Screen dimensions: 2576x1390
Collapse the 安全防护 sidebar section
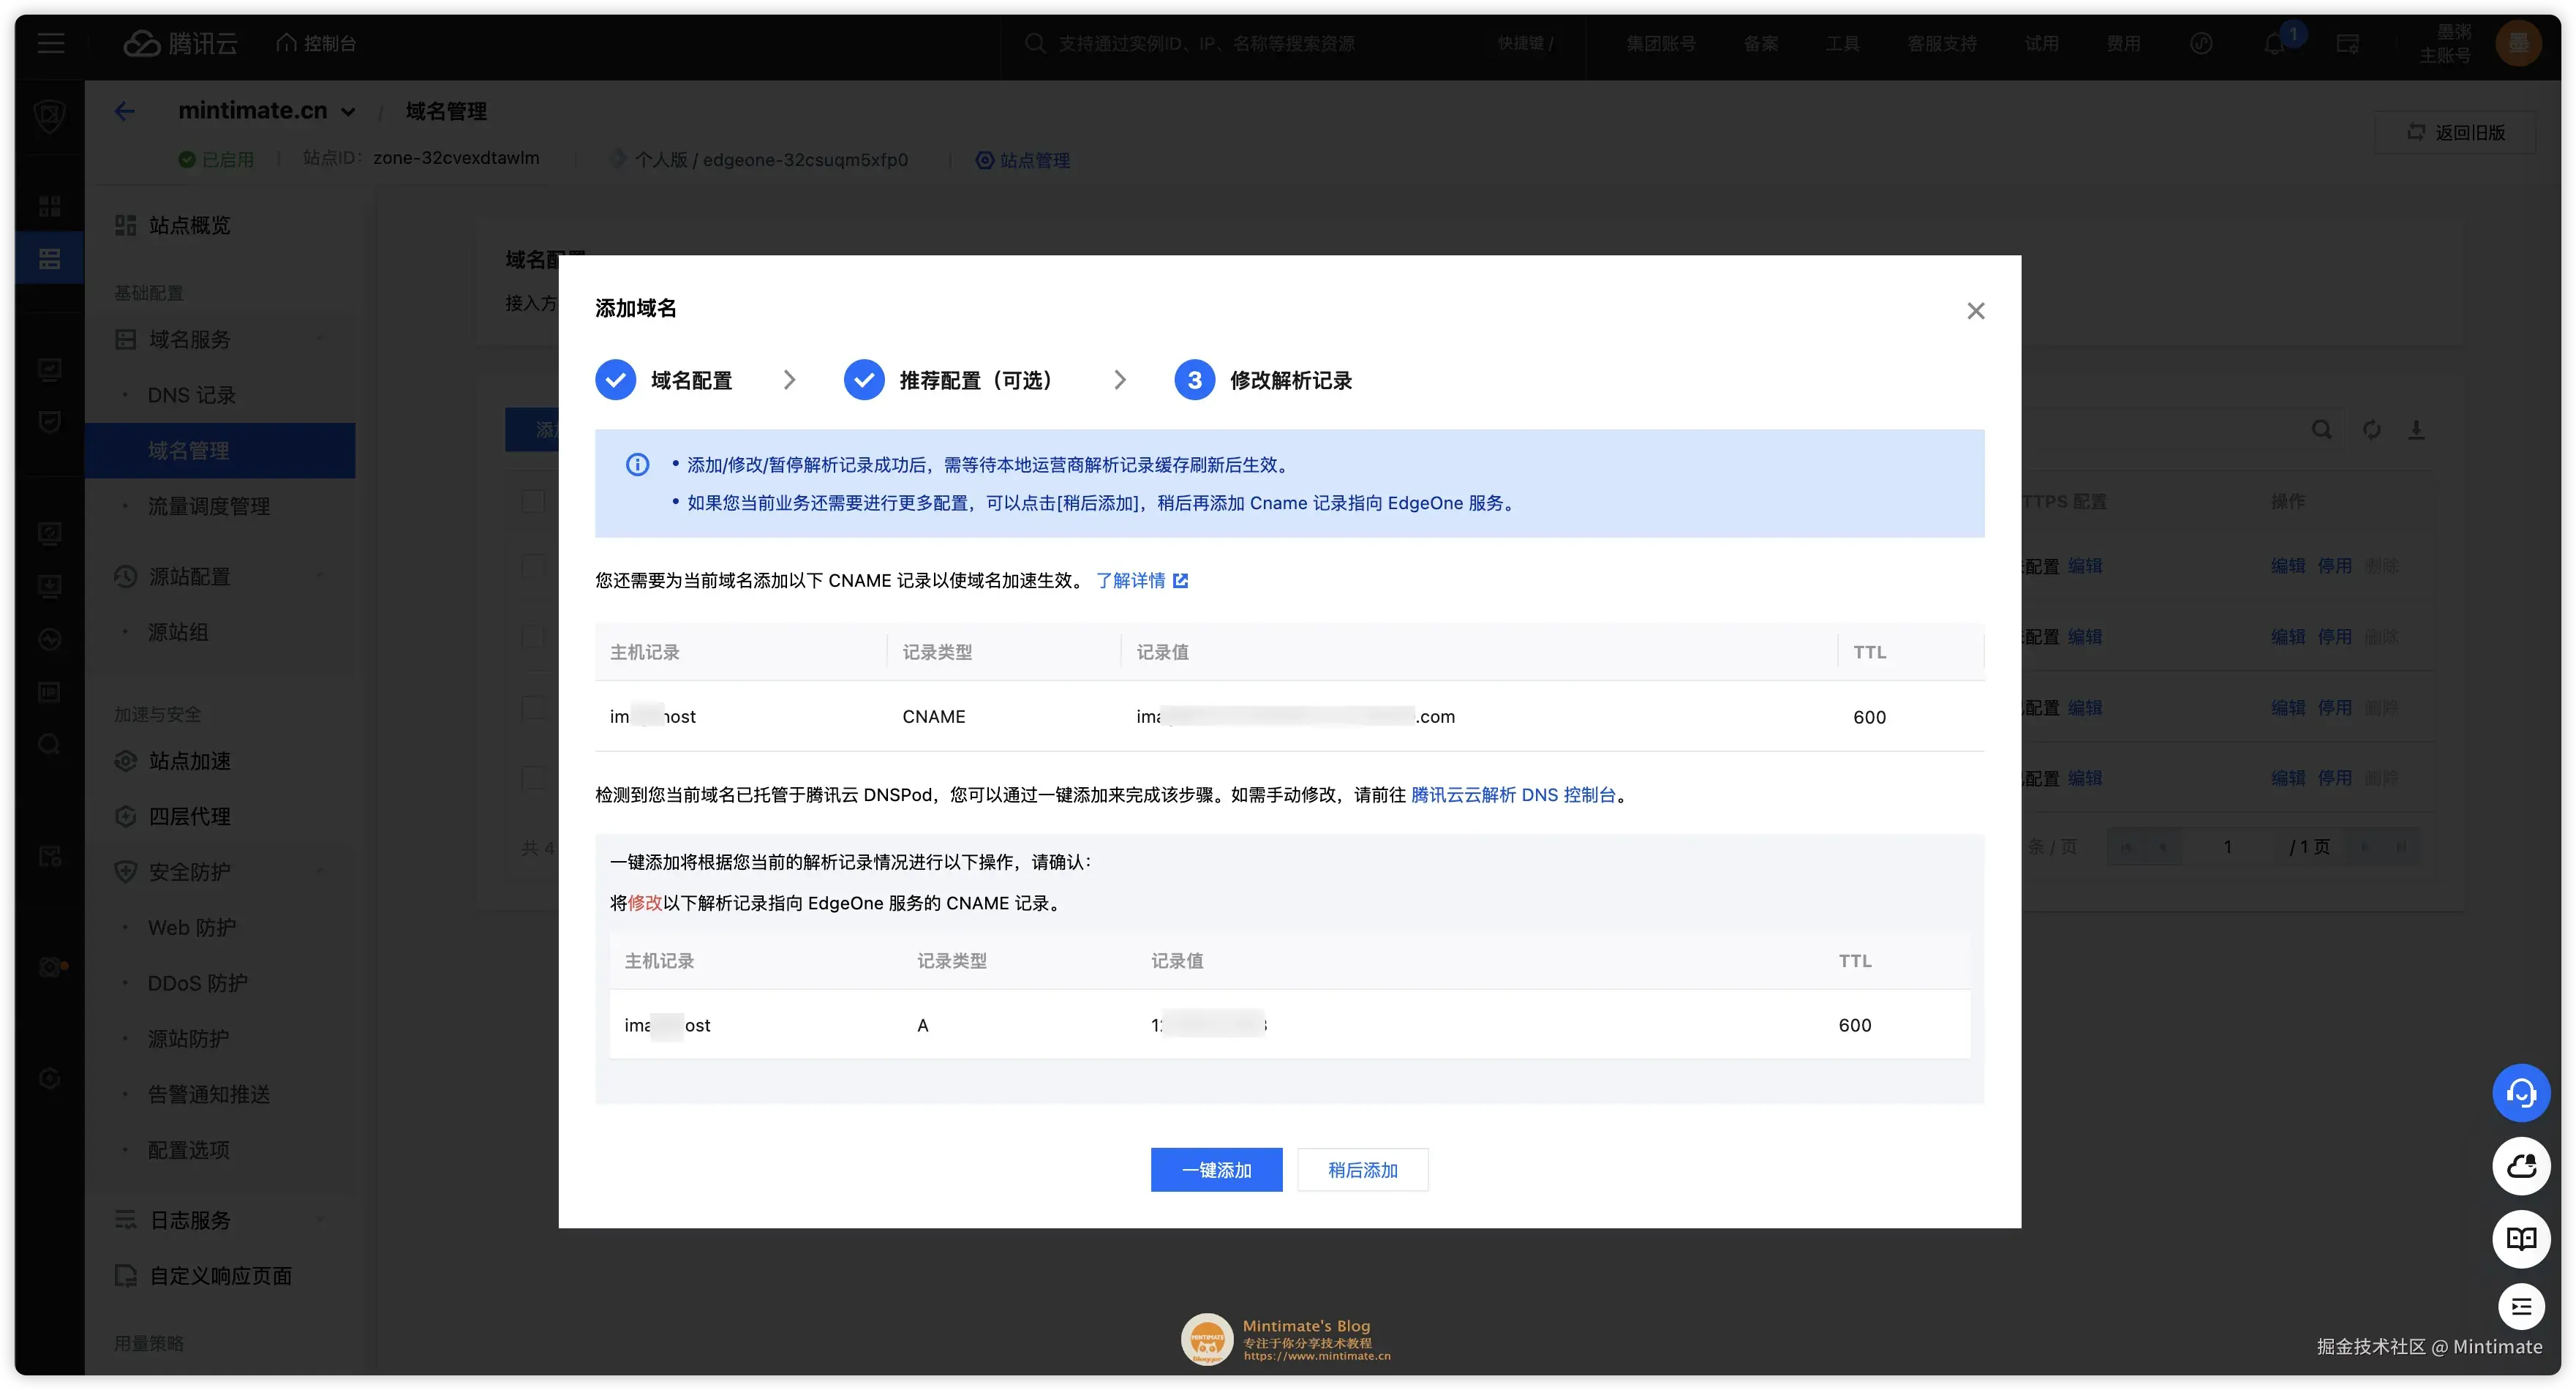click(x=321, y=871)
